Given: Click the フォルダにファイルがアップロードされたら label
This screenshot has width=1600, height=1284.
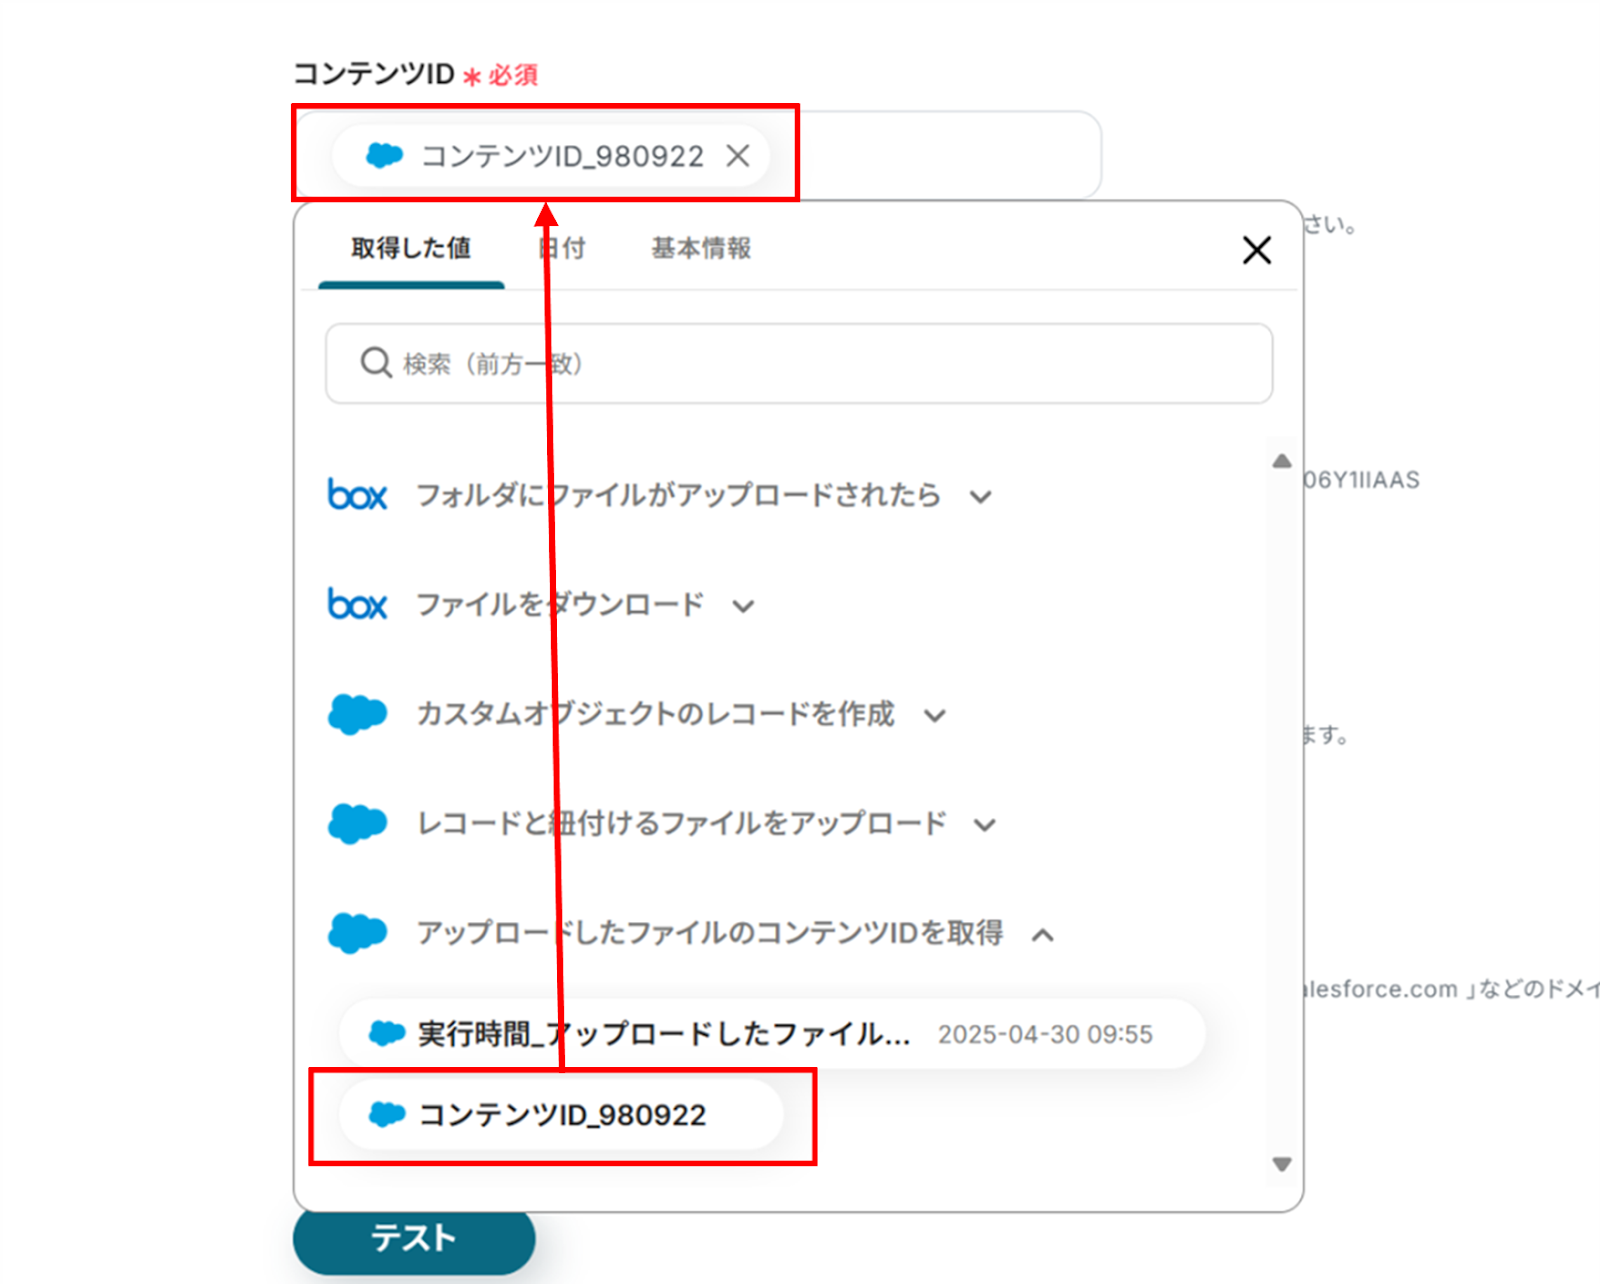Looking at the screenshot, I should (679, 495).
